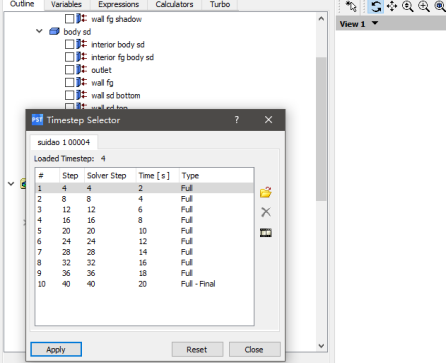Click the boundary icon beside wall sd bottom
This screenshot has height=363, width=447.
coord(81,95)
